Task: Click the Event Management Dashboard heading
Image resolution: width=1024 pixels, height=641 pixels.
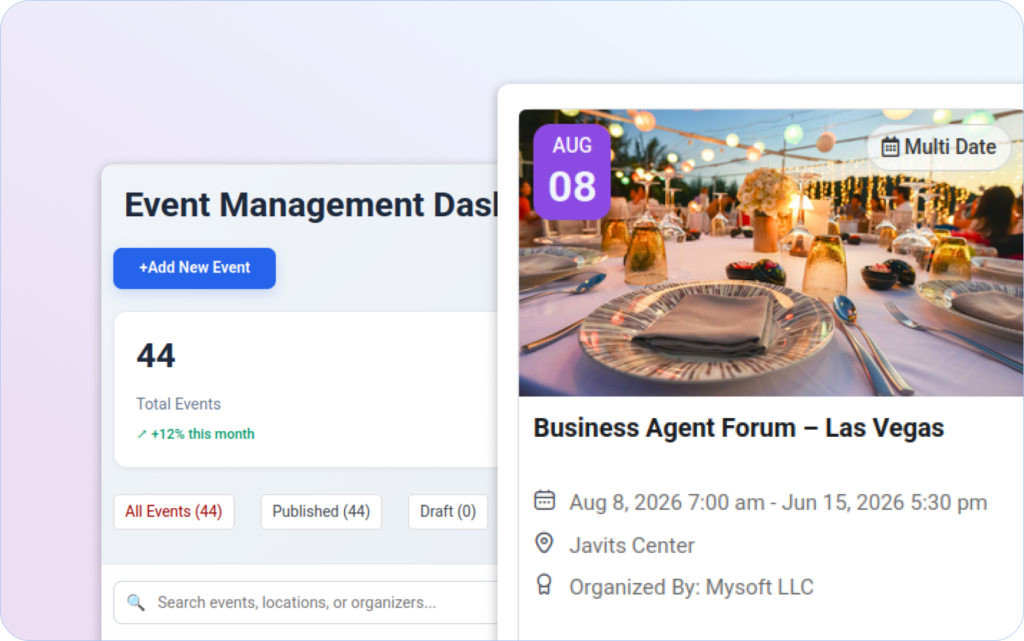Action: click(311, 205)
